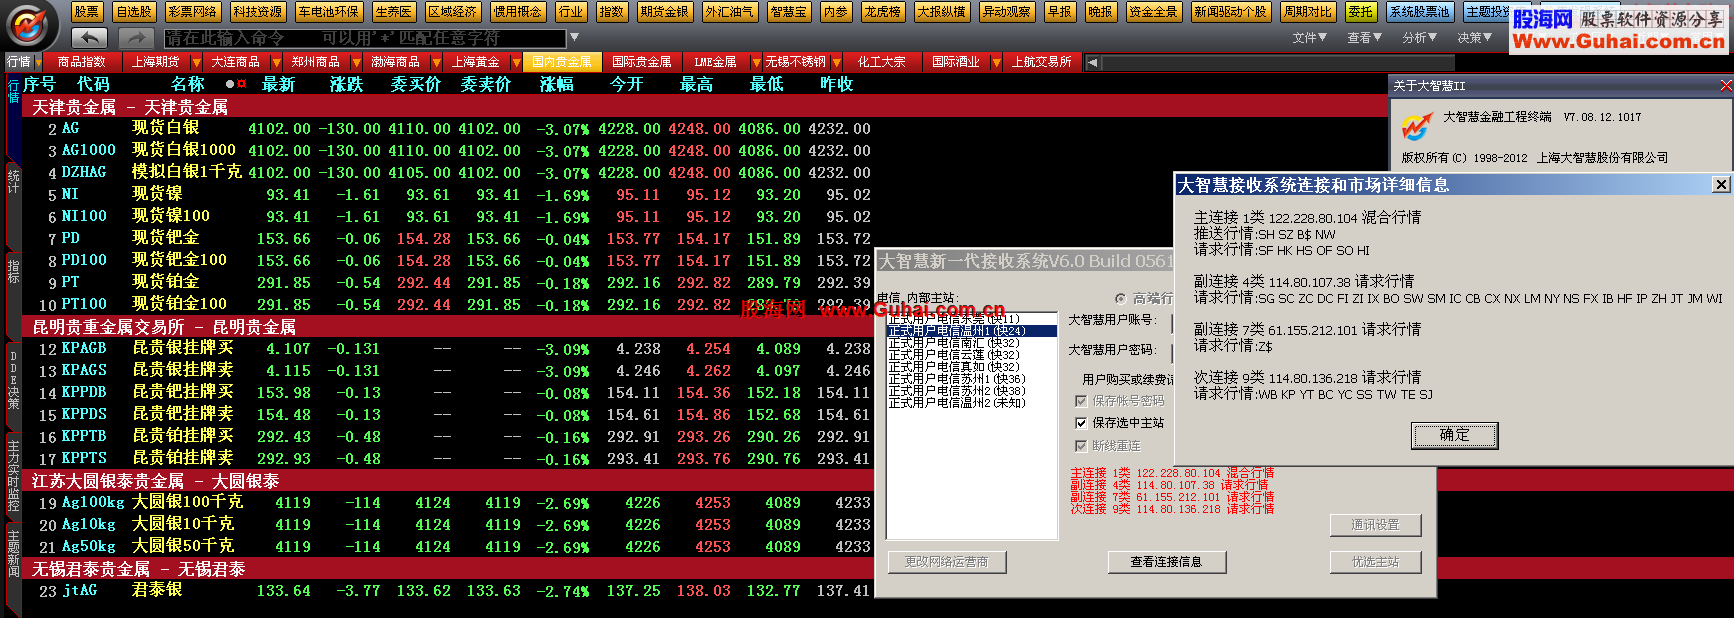Open the 早报 morning report button
1734x618 pixels.
click(1059, 12)
